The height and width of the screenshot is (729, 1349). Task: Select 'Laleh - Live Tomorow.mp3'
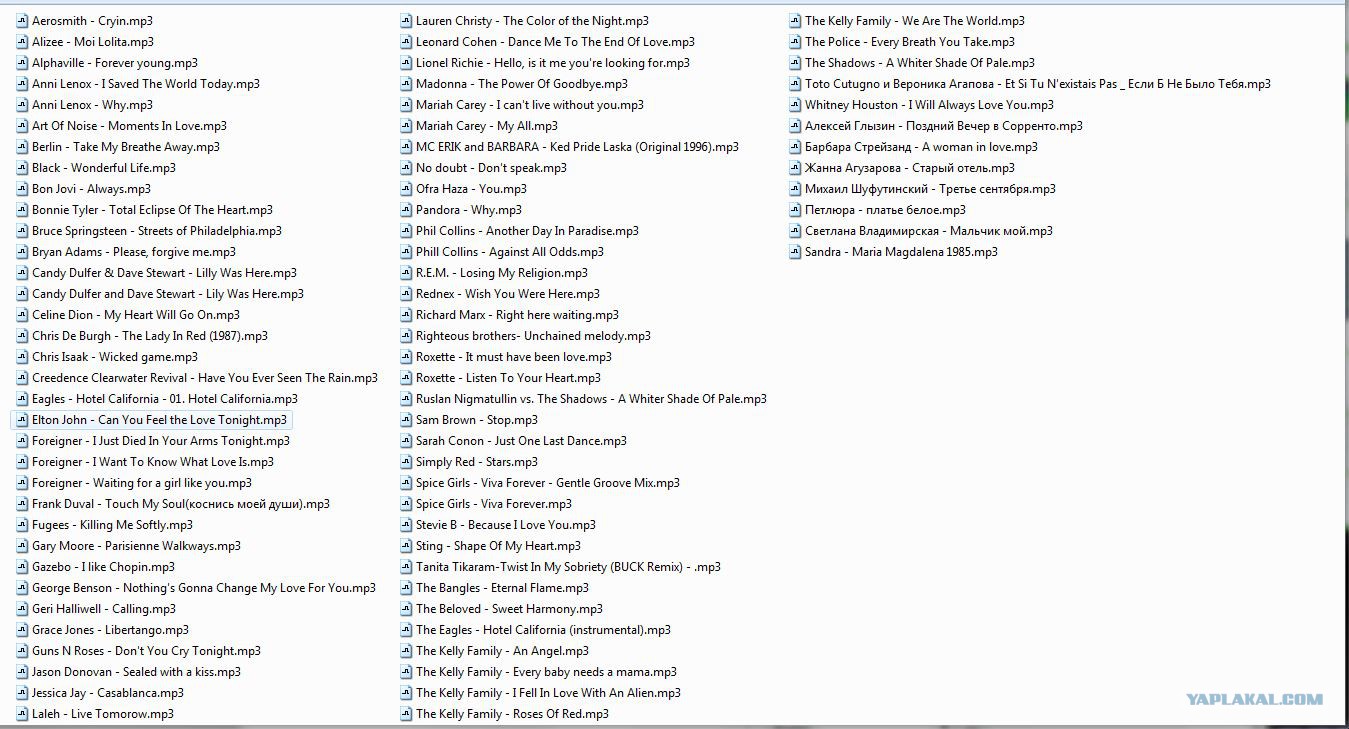point(103,714)
